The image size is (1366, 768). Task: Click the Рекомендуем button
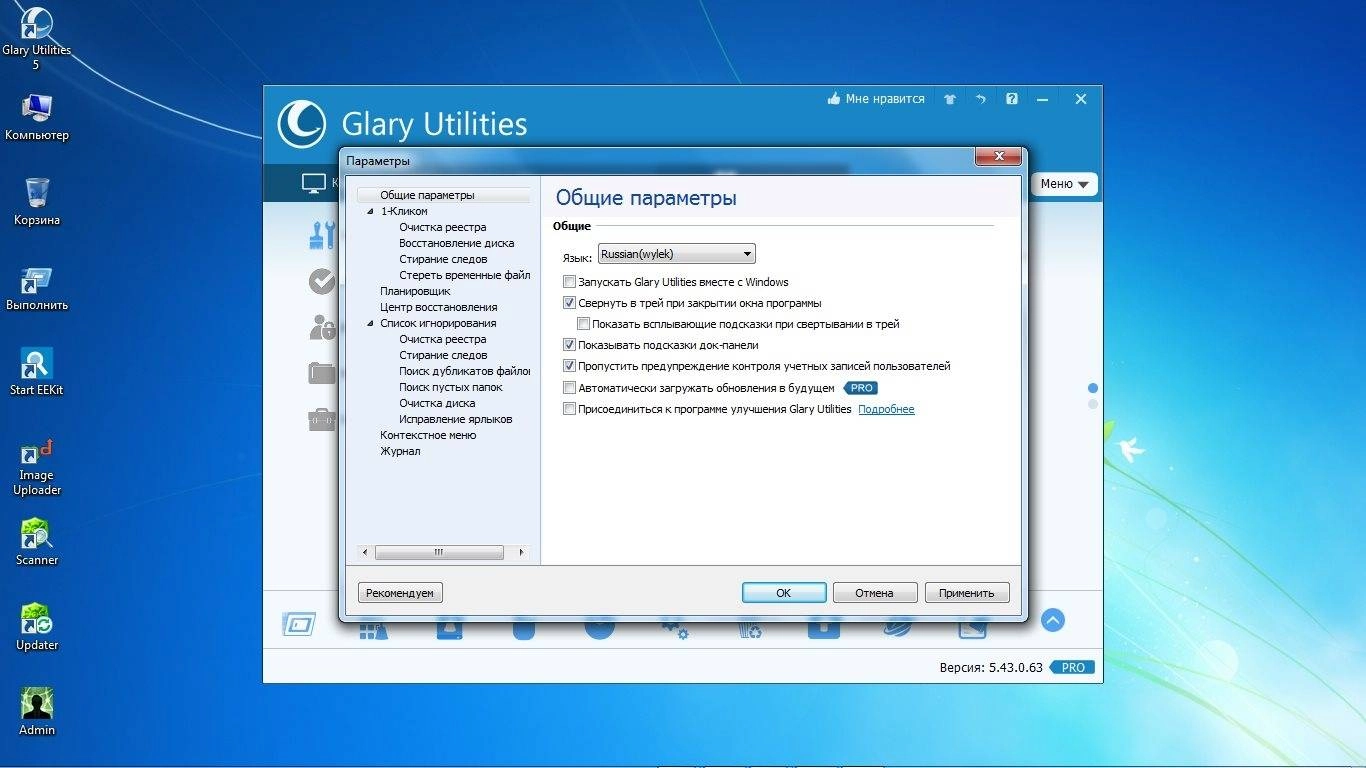tap(400, 593)
